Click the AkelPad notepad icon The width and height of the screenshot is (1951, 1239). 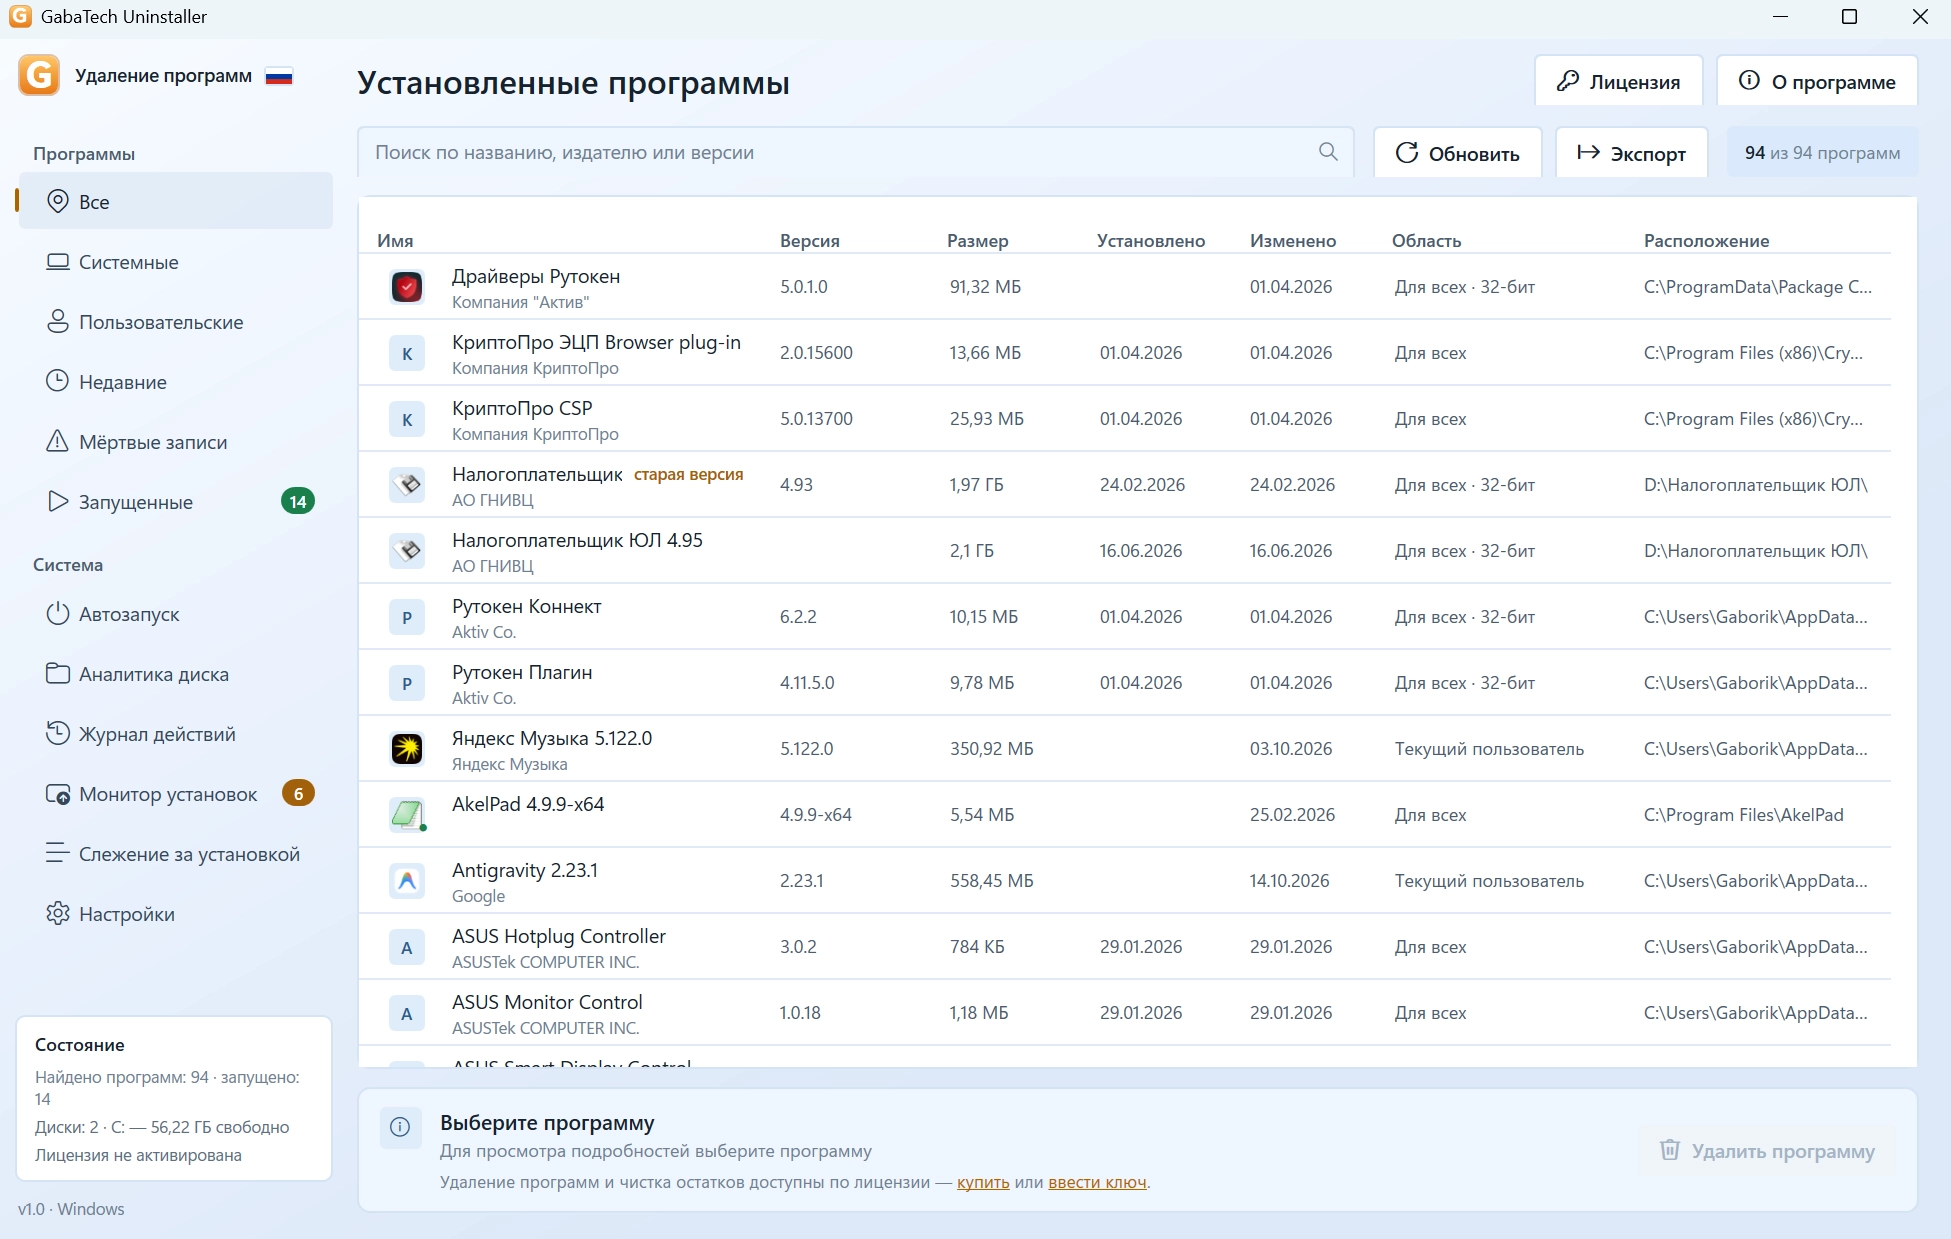tap(407, 815)
